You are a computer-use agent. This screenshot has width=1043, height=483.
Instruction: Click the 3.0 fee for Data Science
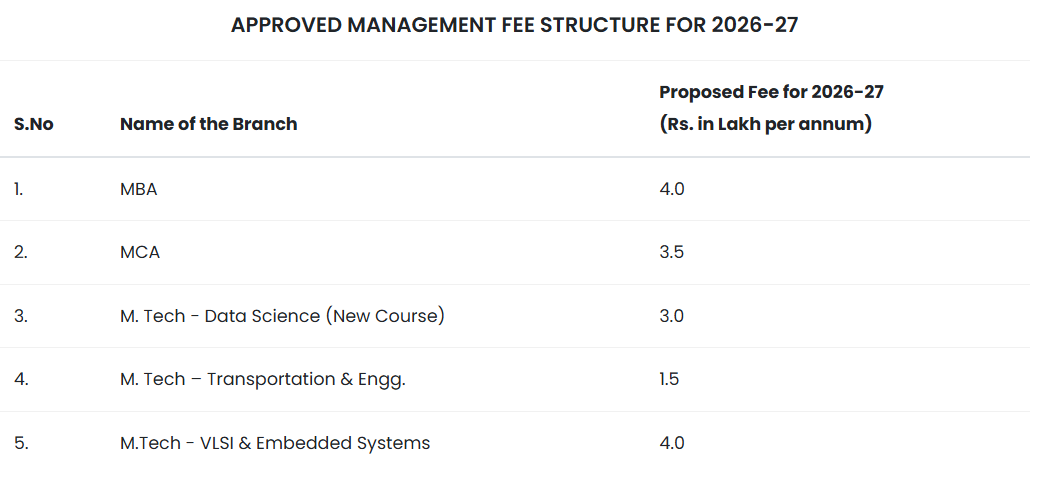coord(671,316)
